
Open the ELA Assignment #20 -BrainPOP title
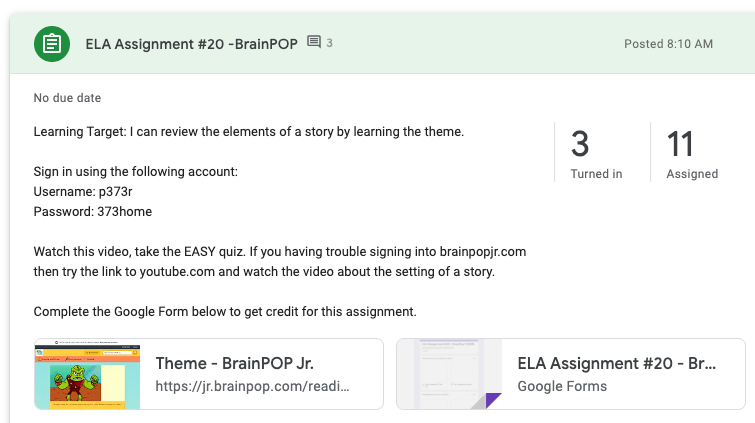tap(192, 44)
